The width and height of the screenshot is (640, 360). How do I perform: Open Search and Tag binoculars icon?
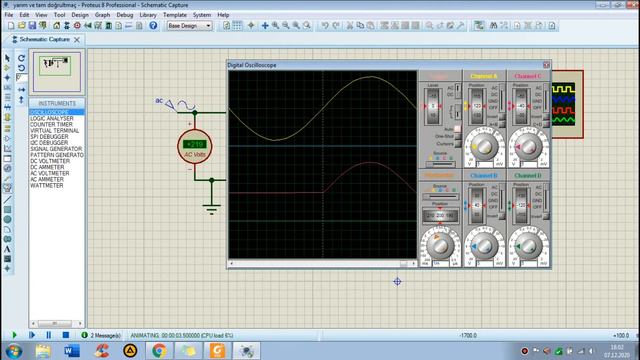pos(493,26)
